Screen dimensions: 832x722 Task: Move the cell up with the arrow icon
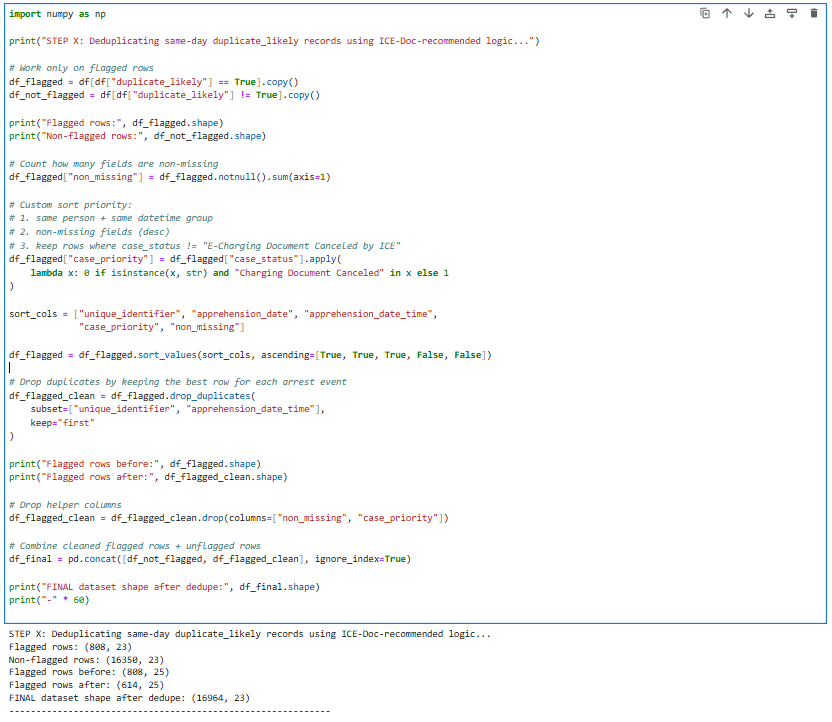click(727, 13)
